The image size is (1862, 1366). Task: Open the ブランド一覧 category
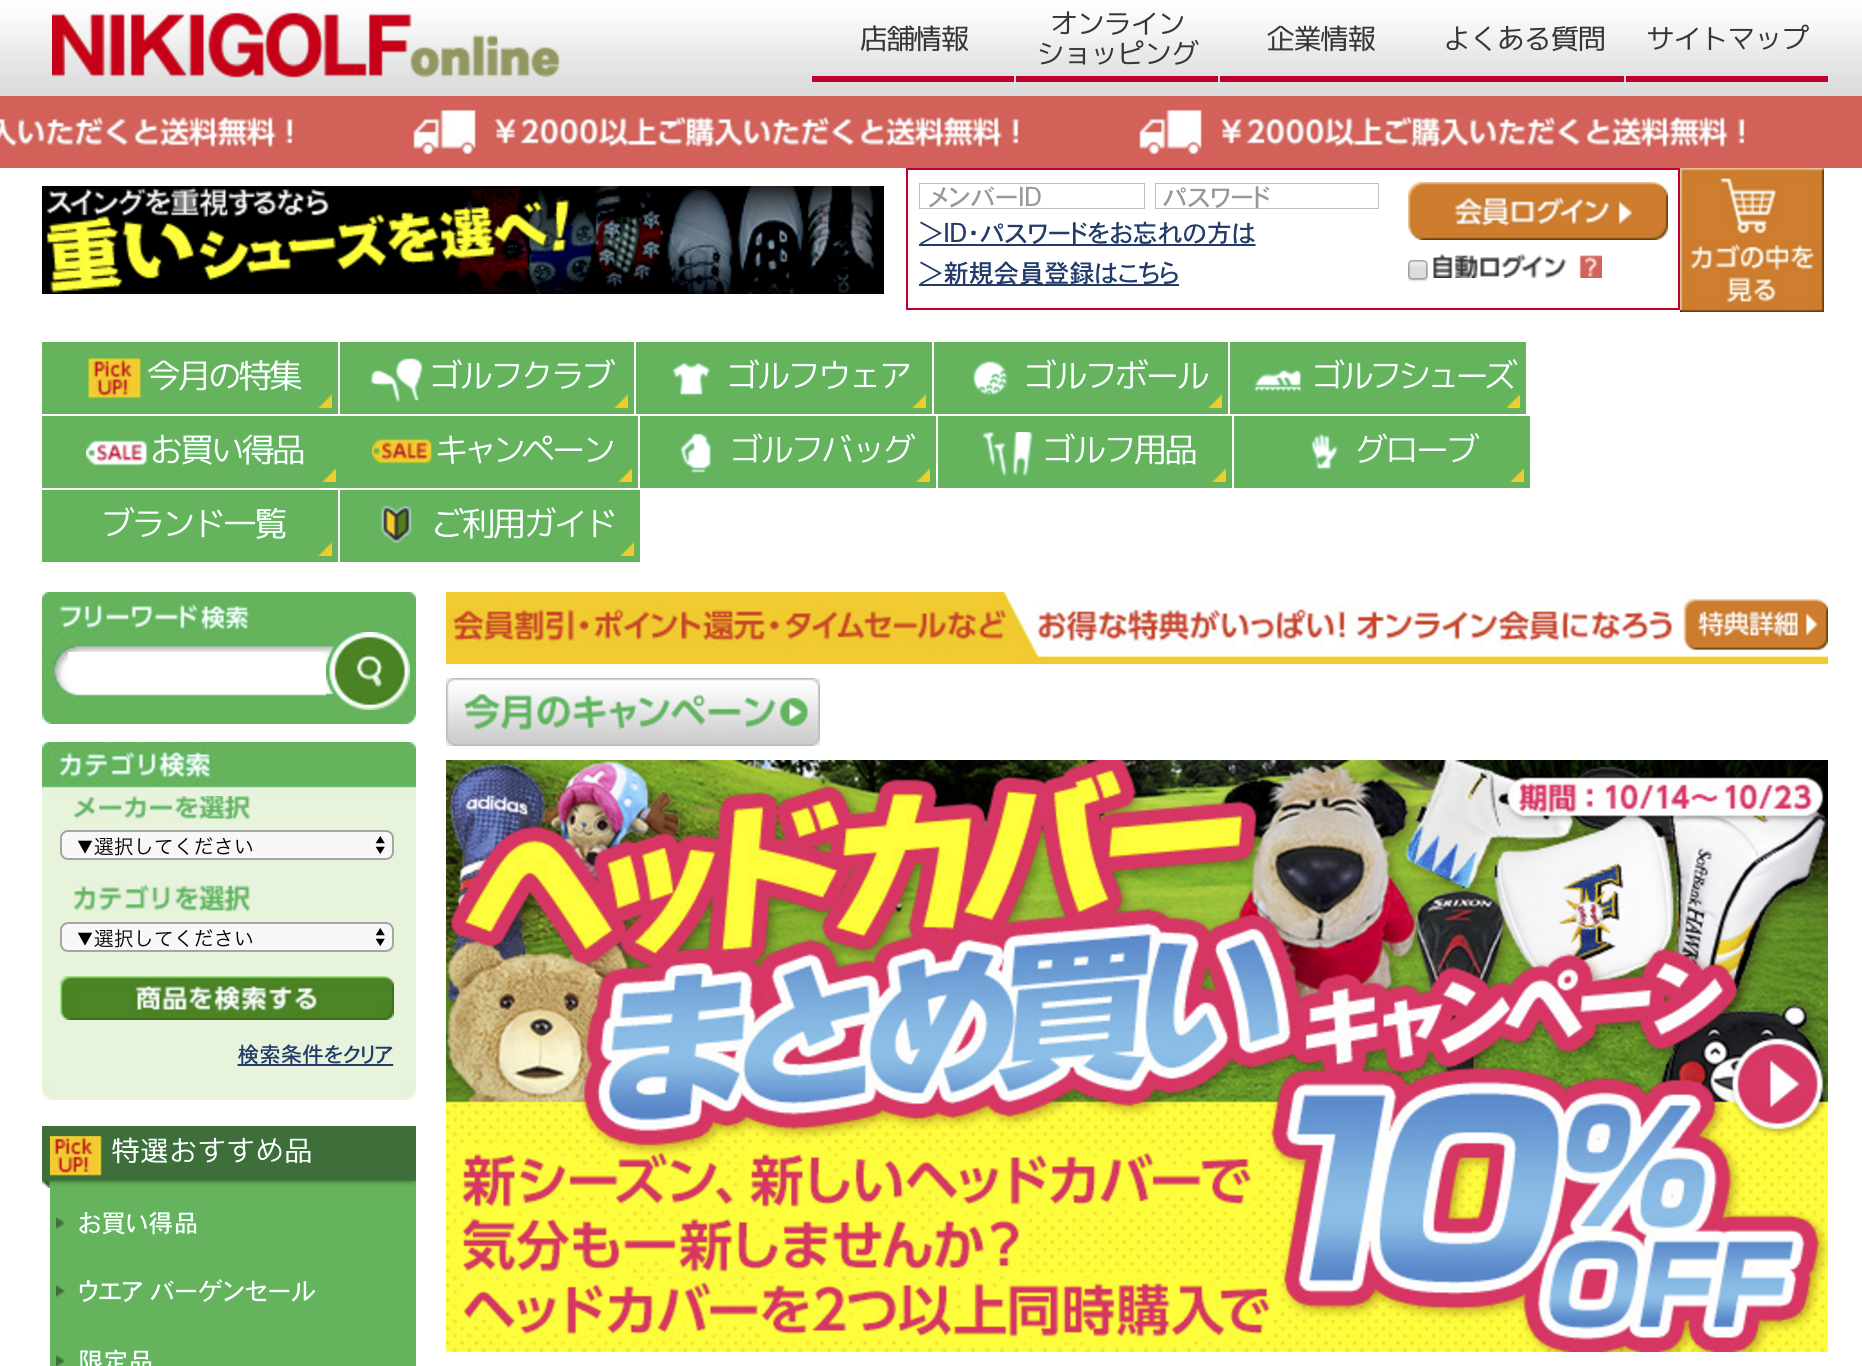190,525
